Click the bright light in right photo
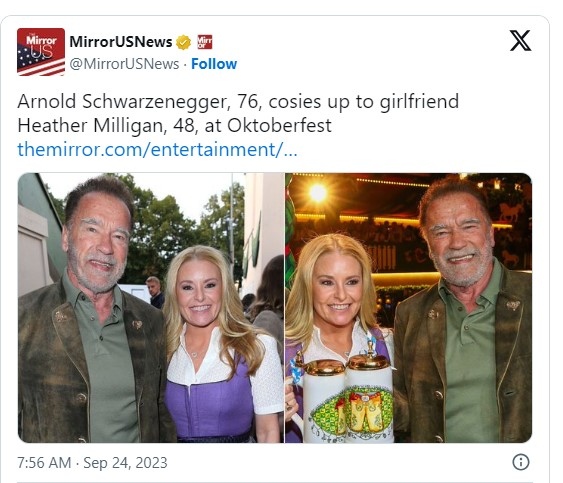This screenshot has height=483, width=563. 318,193
